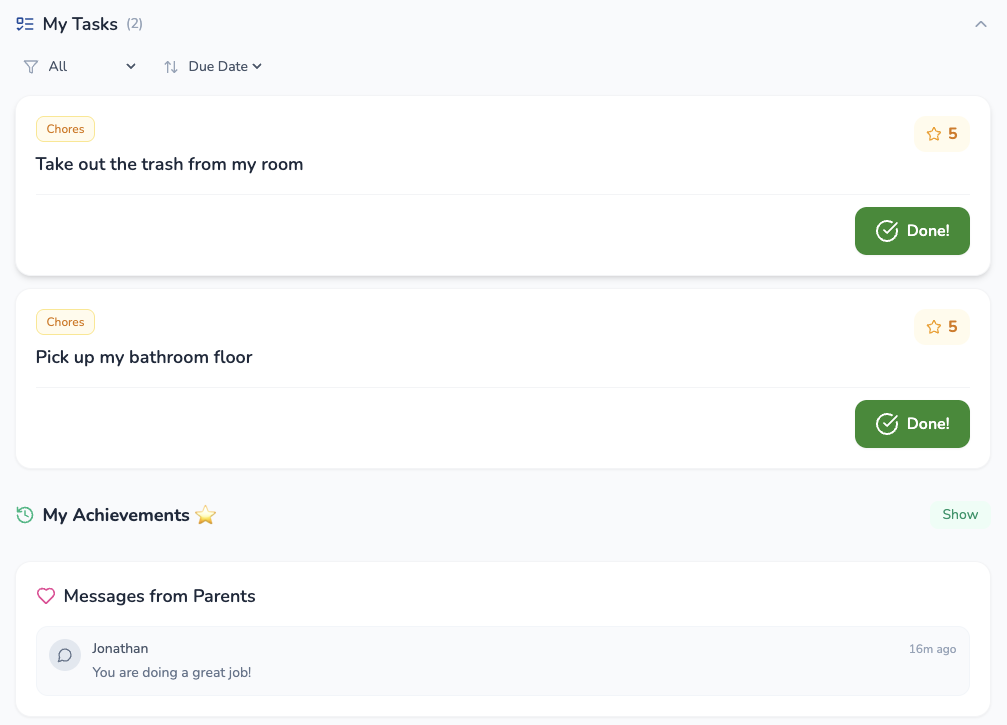The image size is (1007, 725).
Task: Click the Chores tag on the trash task
Action: coord(65,129)
